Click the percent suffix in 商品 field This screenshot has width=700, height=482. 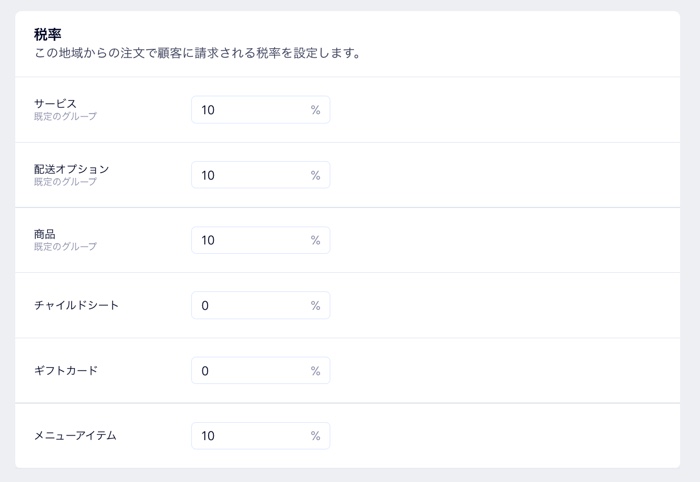[315, 240]
